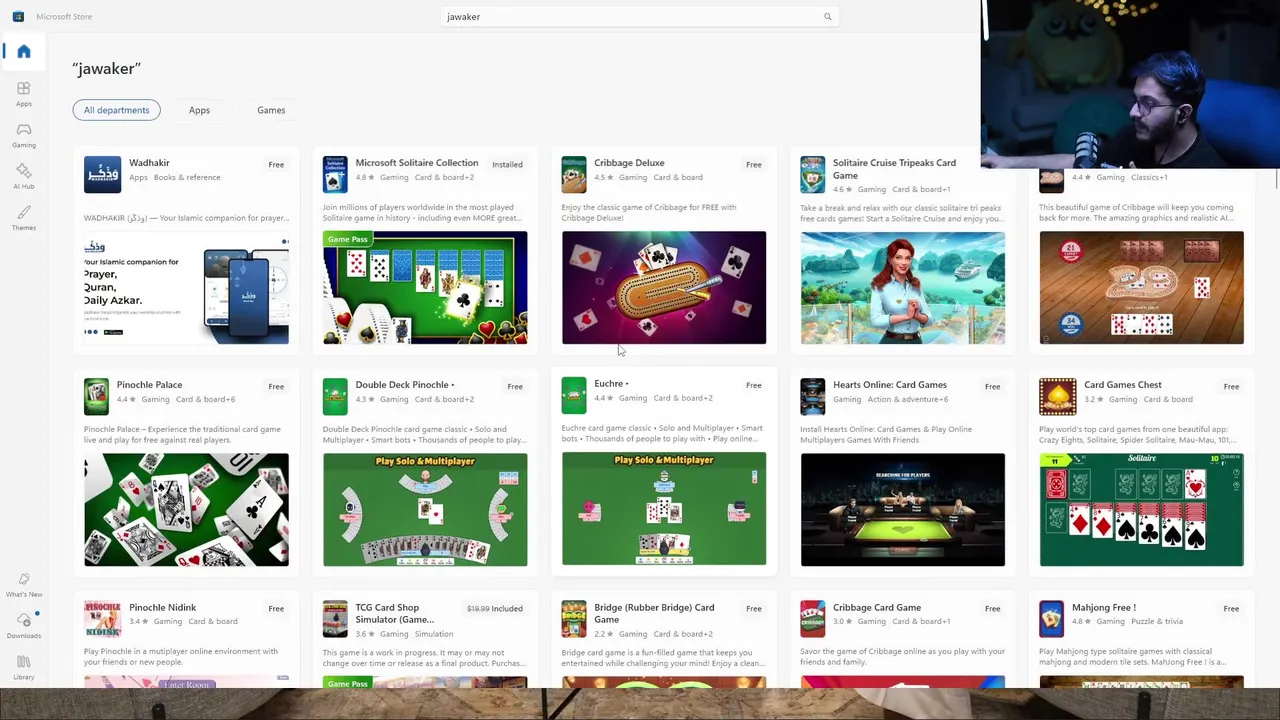The image size is (1280, 720).
Task: Click the Double Deck Pinochle app icon
Action: pos(335,396)
